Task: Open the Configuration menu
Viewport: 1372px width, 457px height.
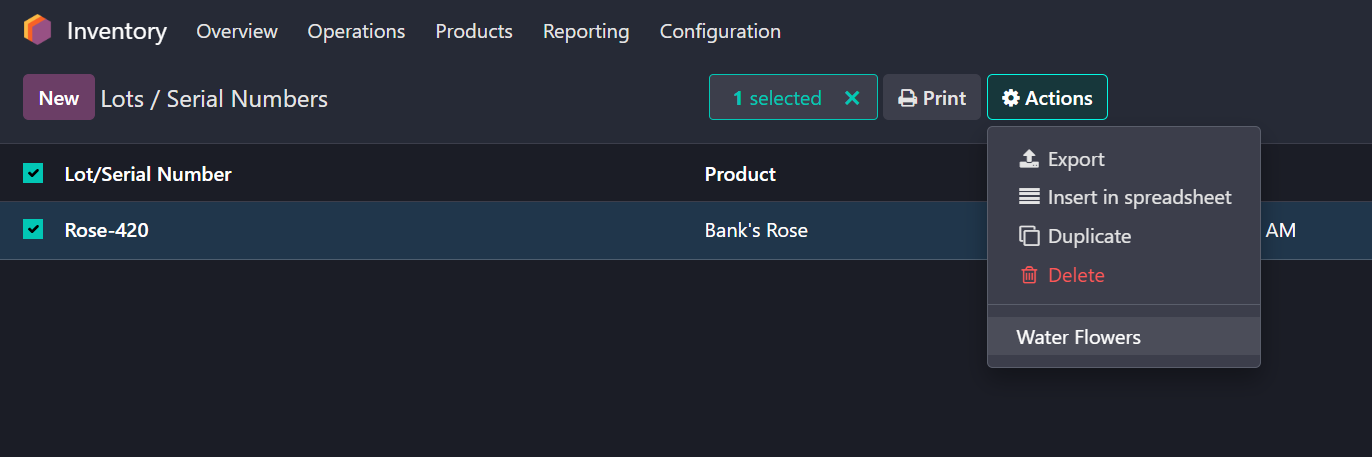Action: click(720, 31)
